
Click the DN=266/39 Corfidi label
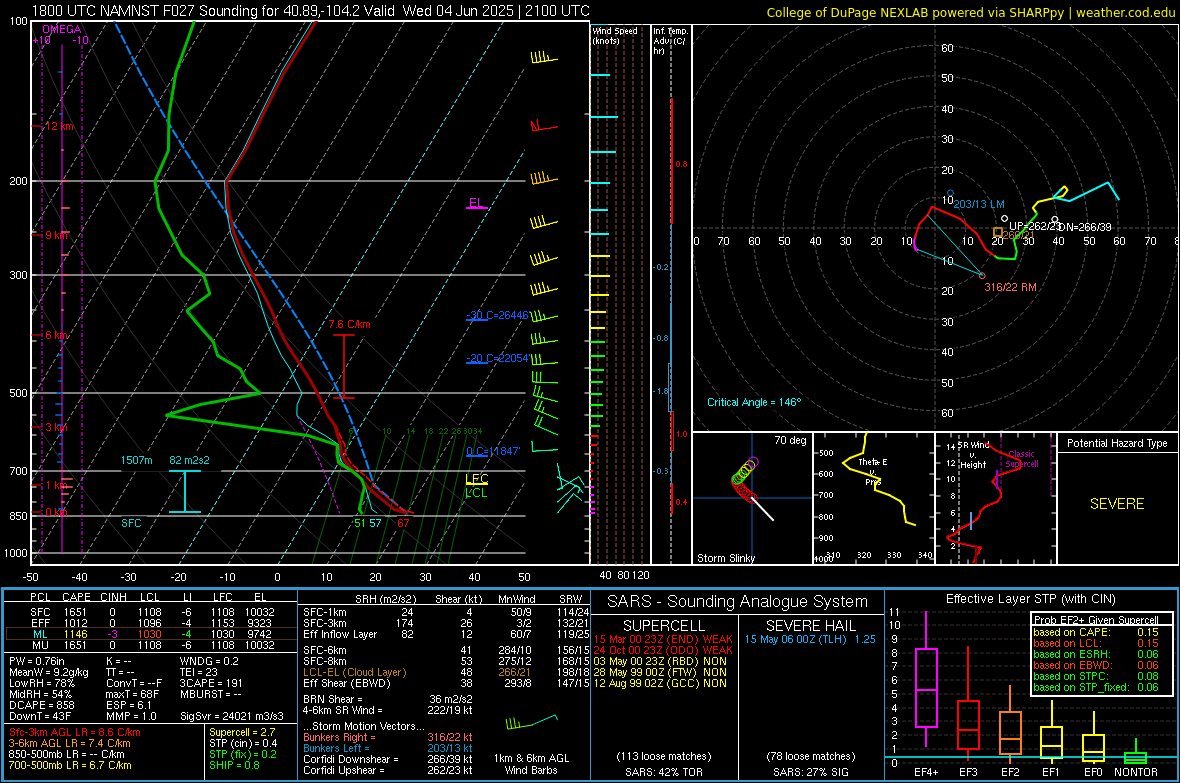click(1084, 227)
